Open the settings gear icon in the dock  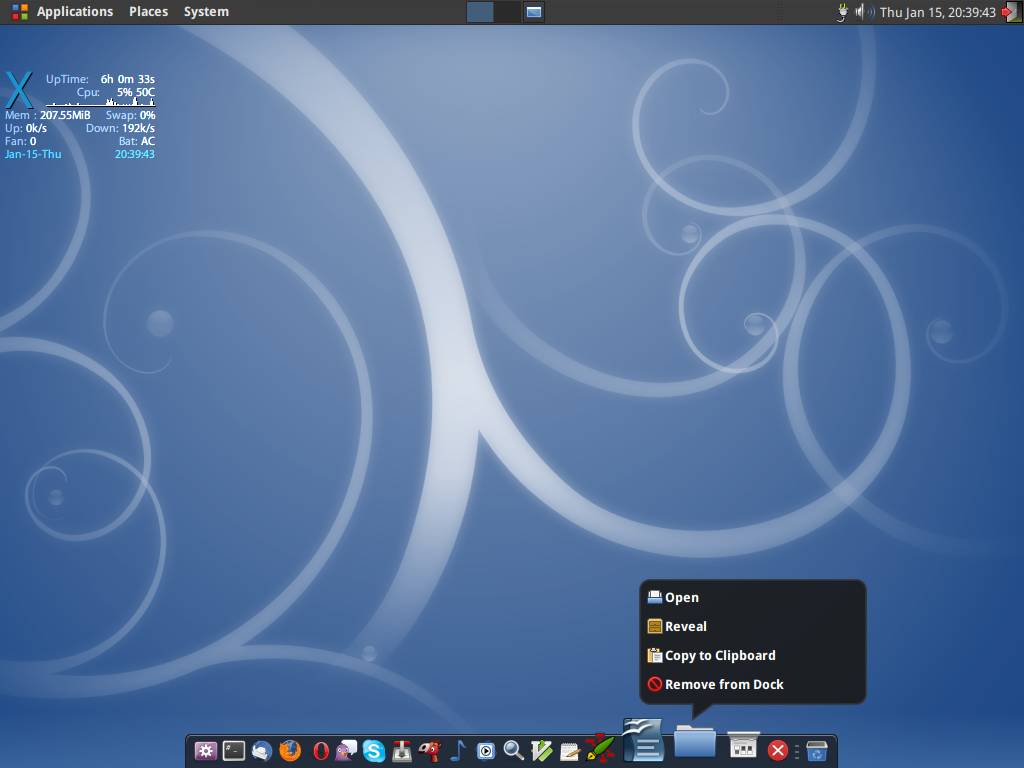pos(206,751)
